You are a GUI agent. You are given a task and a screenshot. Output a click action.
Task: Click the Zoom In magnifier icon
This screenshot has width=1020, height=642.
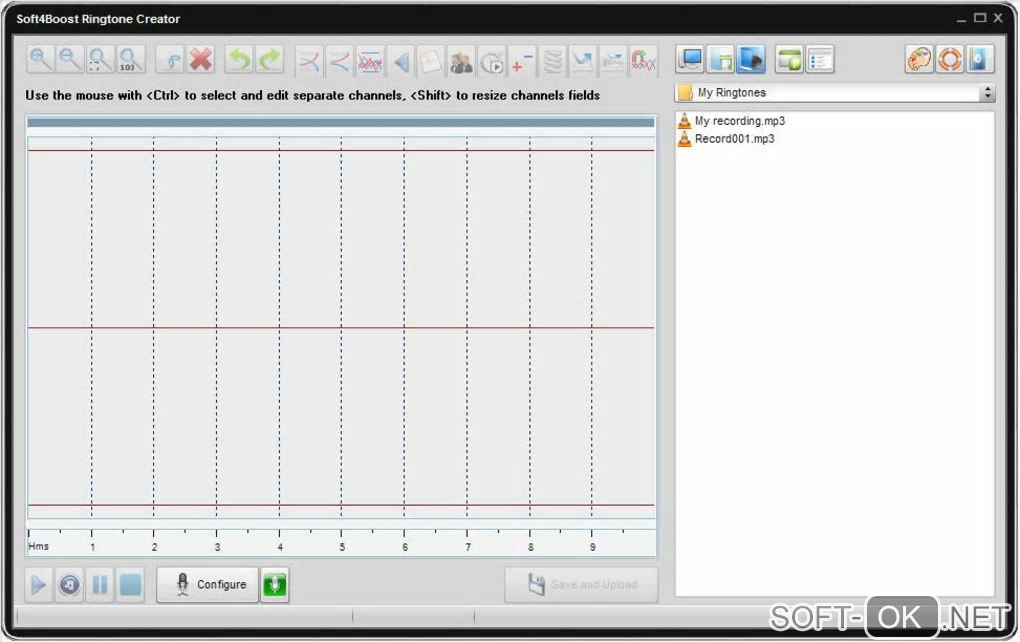(40, 60)
